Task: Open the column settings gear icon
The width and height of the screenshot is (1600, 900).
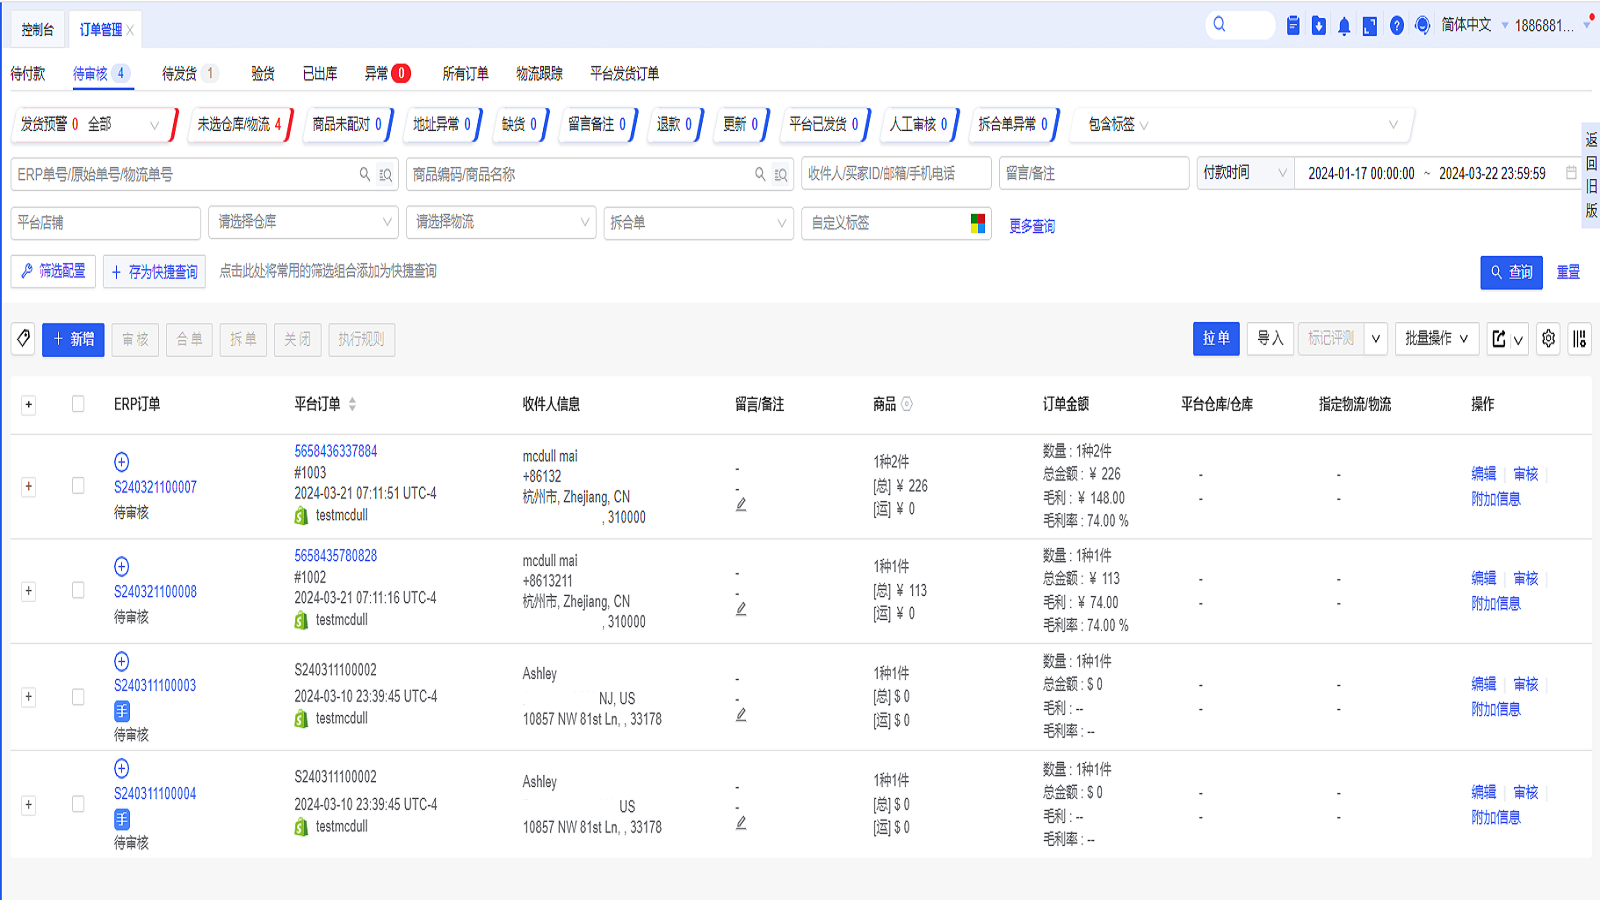Action: pyautogui.click(x=1548, y=339)
